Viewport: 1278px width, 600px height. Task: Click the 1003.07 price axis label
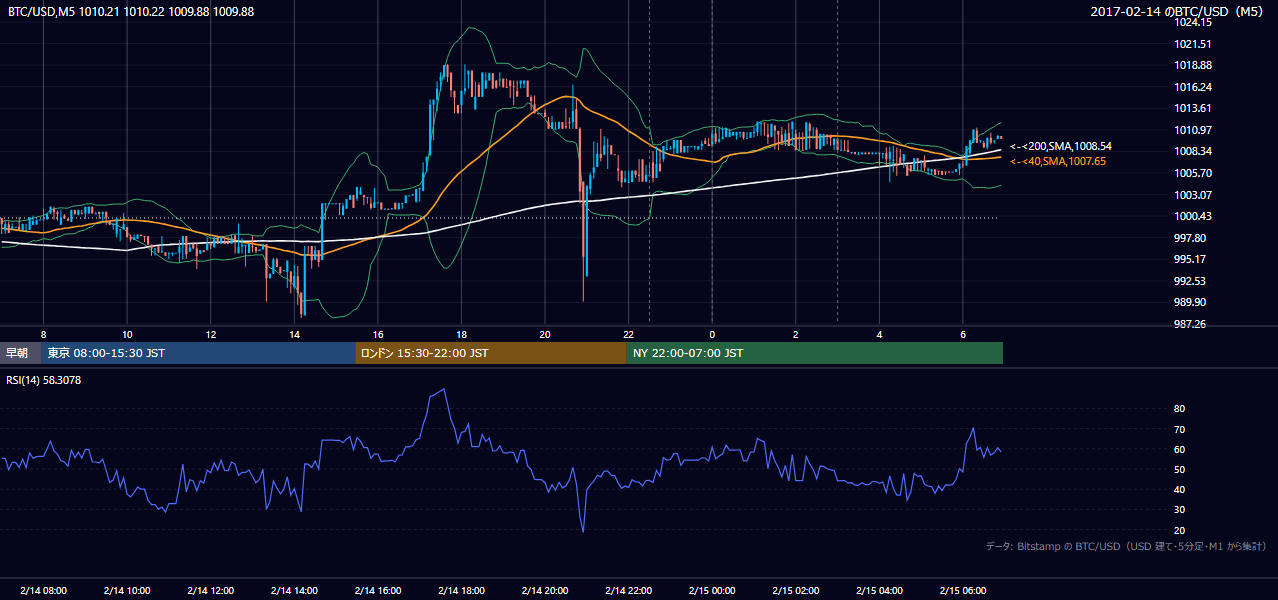1194,195
